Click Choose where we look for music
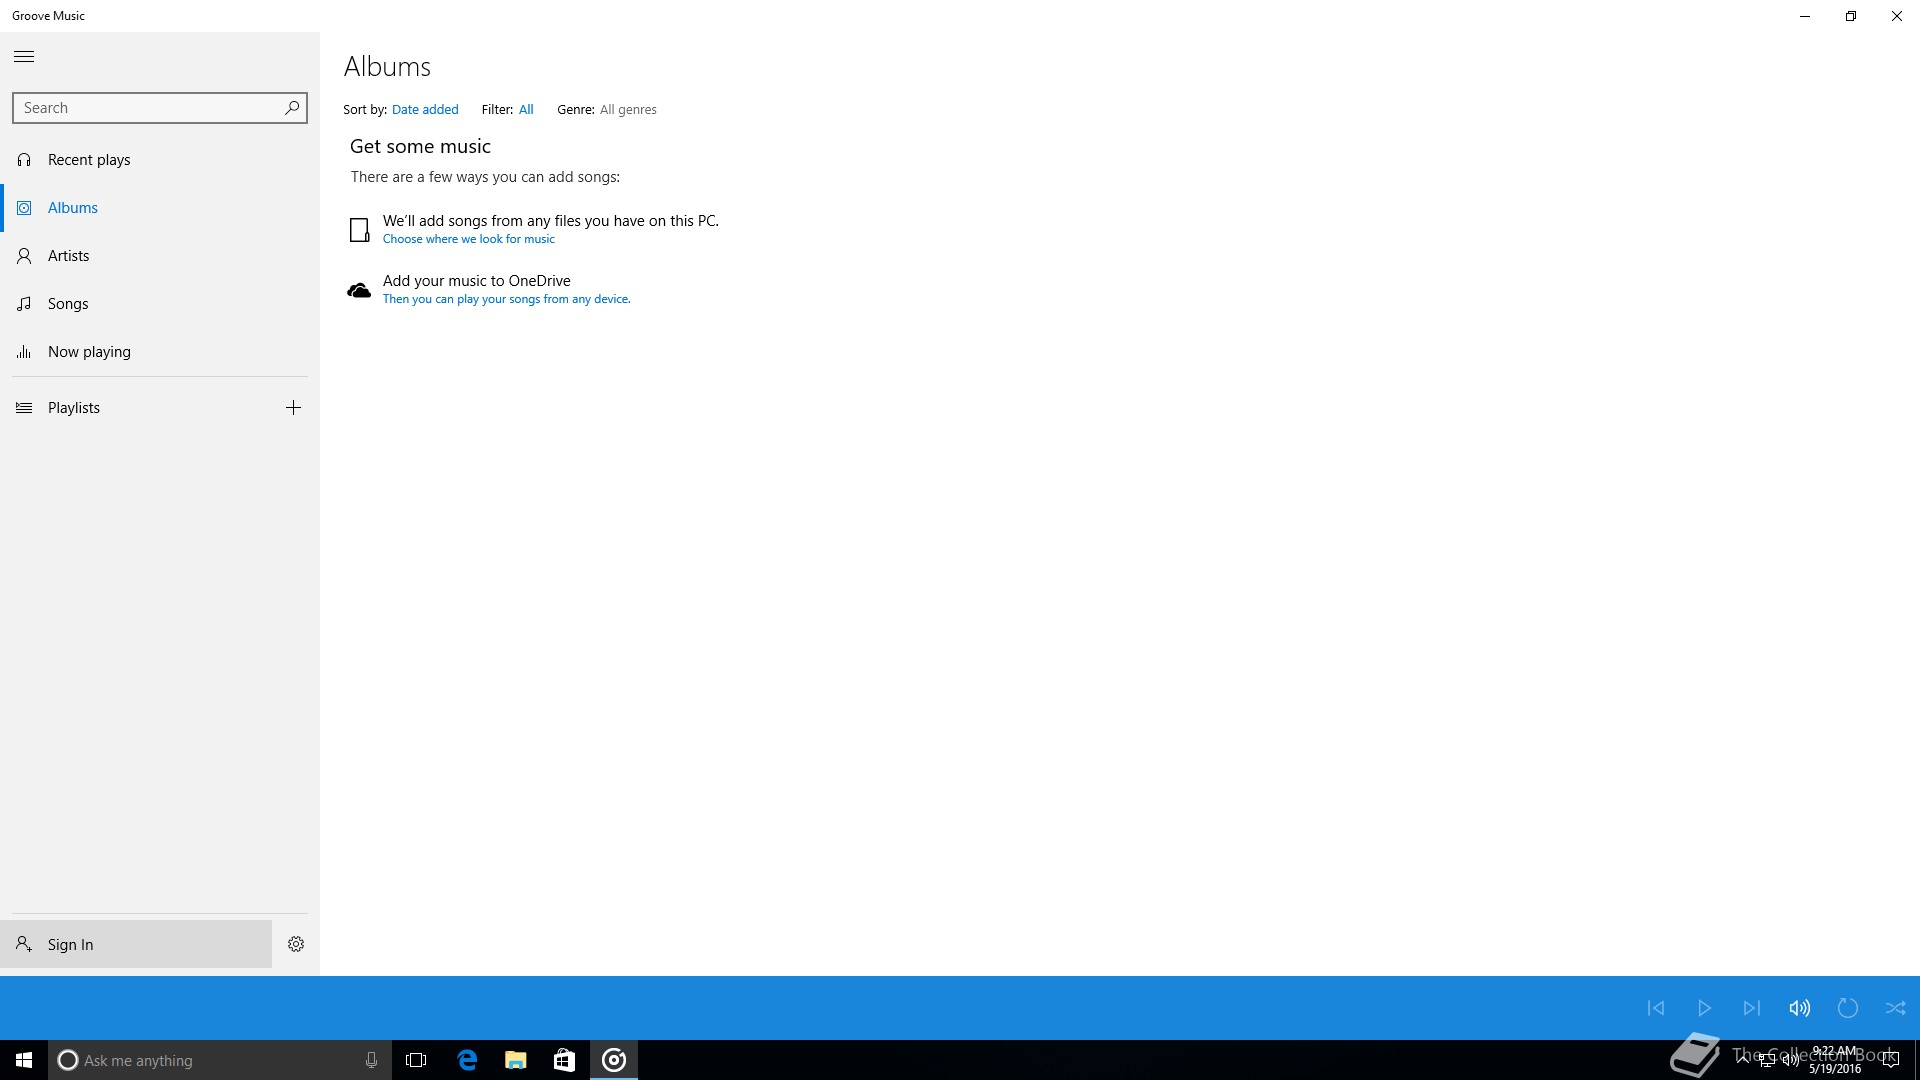The height and width of the screenshot is (1080, 1920). pos(468,239)
